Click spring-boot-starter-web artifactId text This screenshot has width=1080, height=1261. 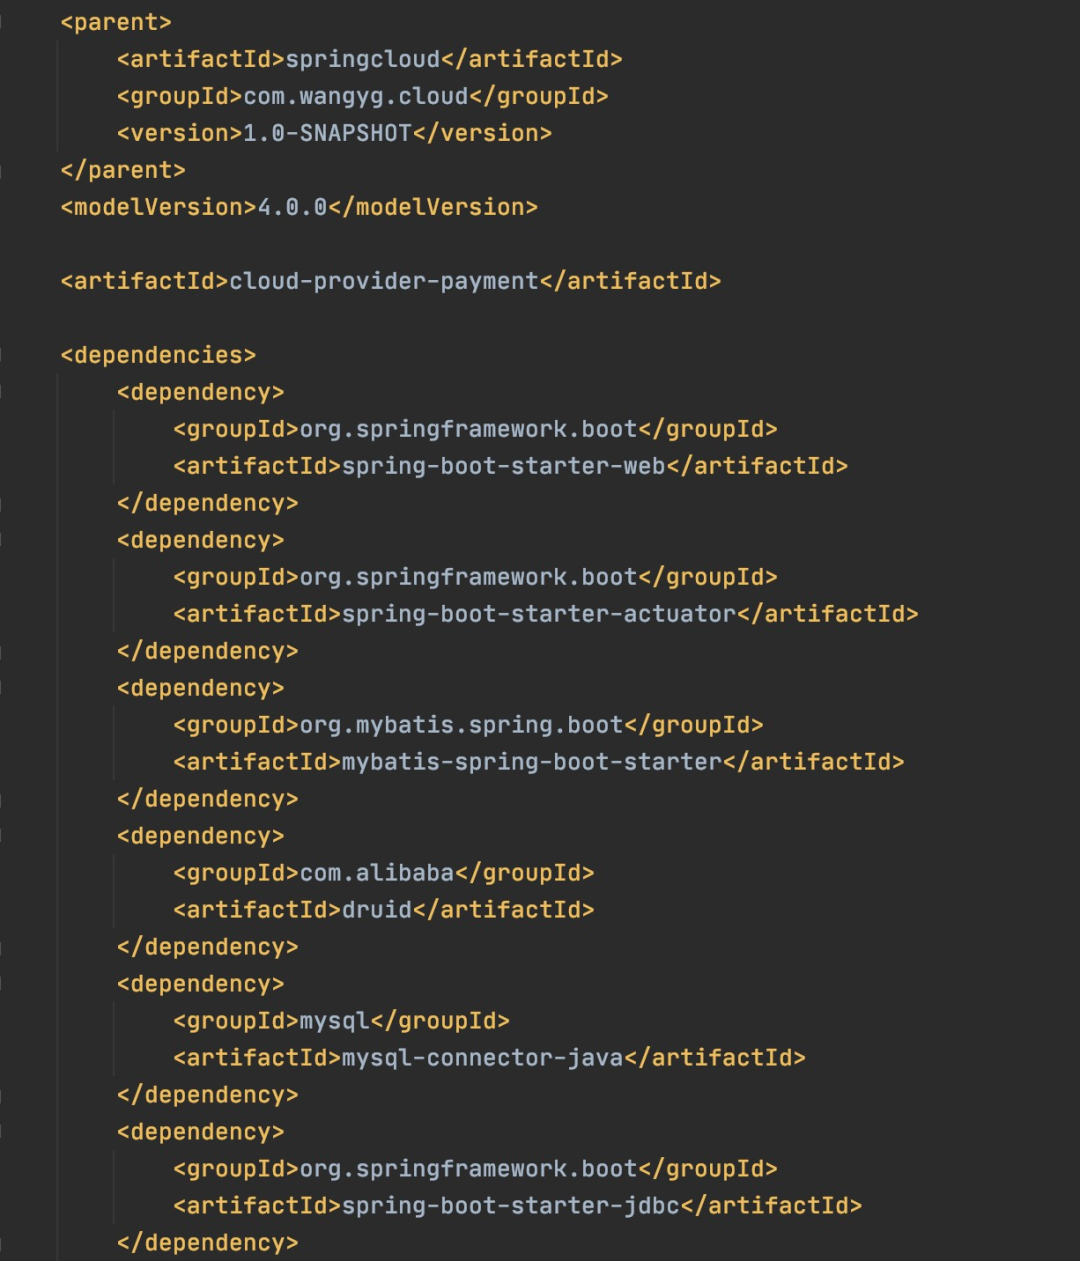504,466
